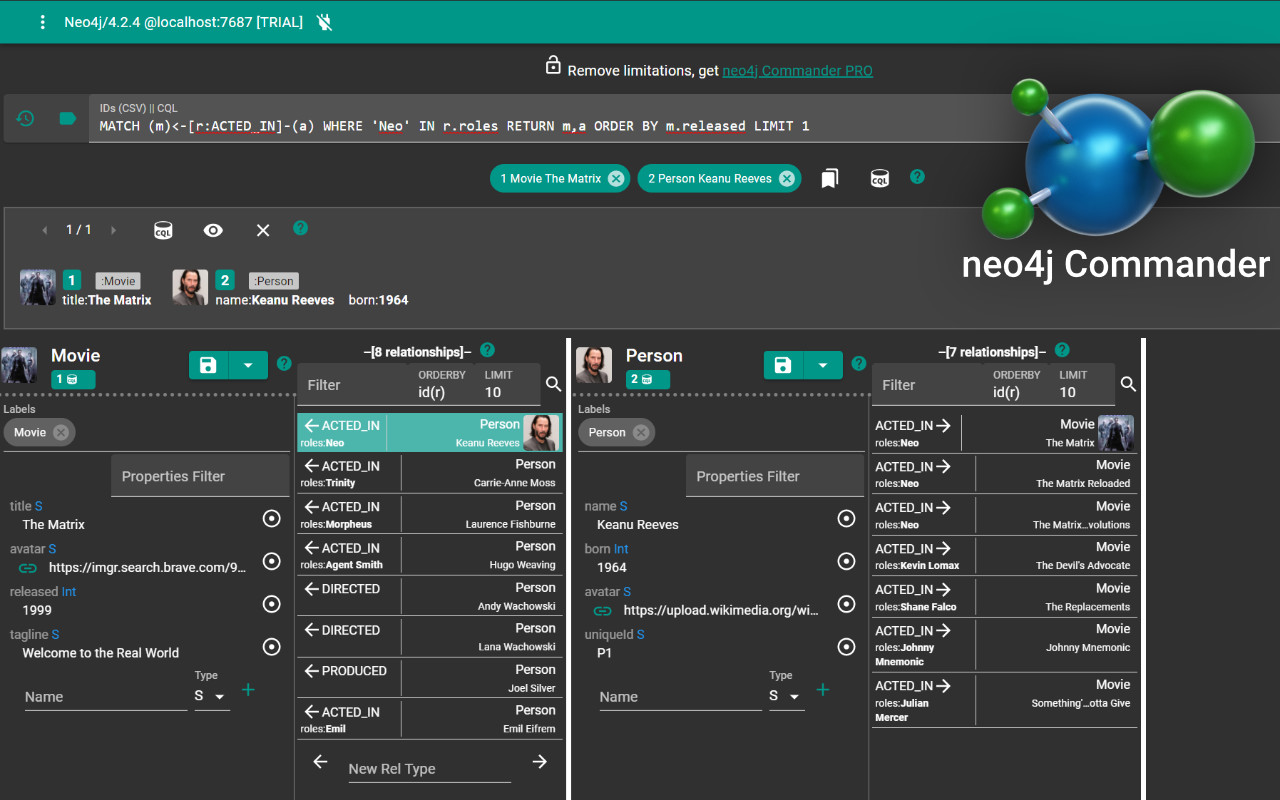The image size is (1280, 800).
Task: Open the three-dot main menu
Action: pyautogui.click(x=42, y=22)
